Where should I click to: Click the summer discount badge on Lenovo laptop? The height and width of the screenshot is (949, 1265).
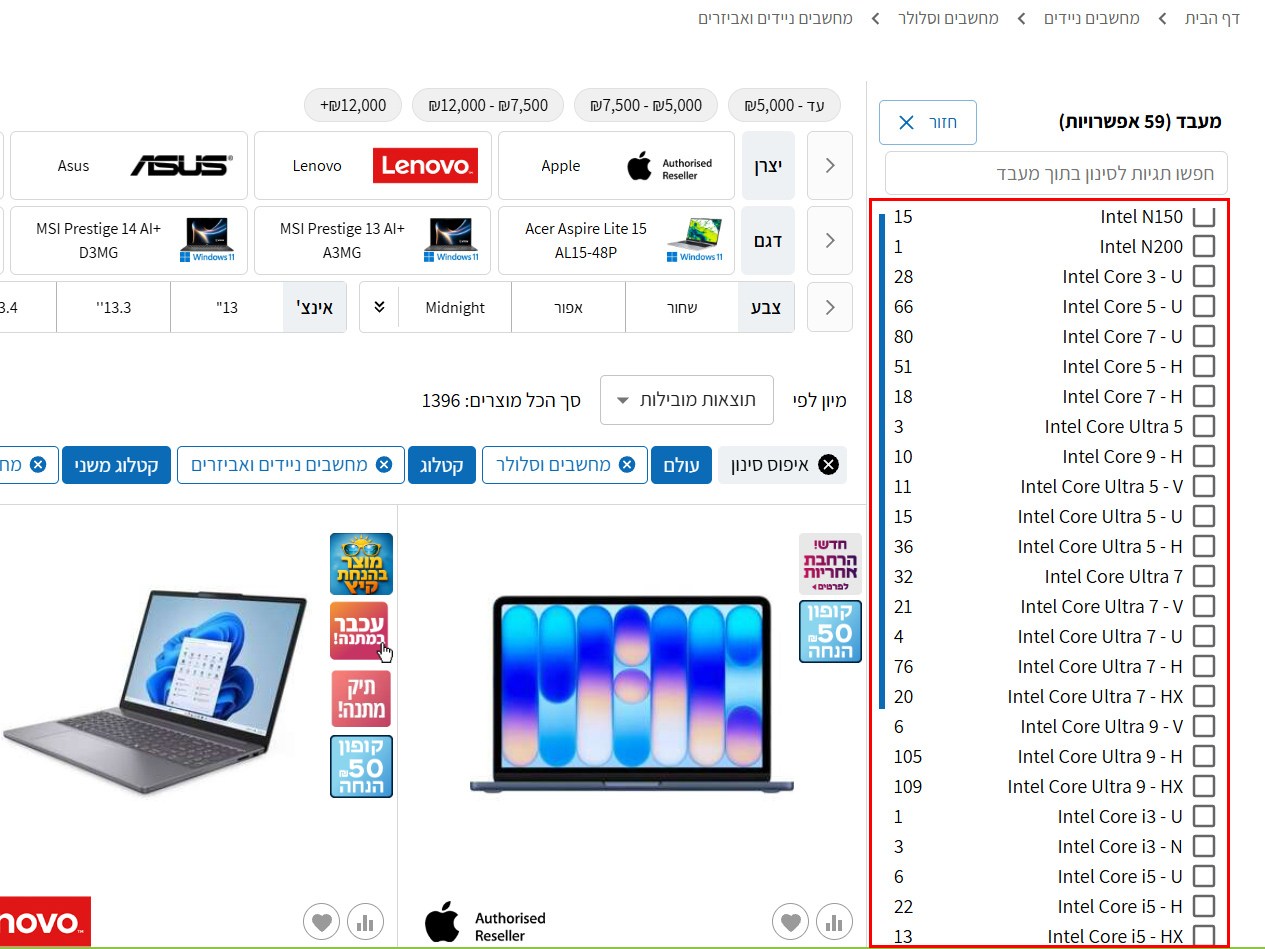(361, 564)
